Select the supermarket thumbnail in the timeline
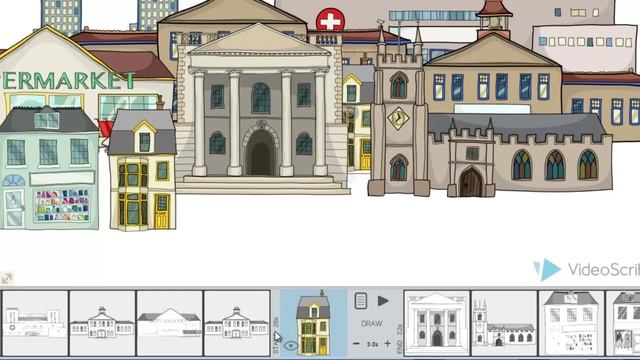The width and height of the screenshot is (640, 360). (x=170, y=323)
